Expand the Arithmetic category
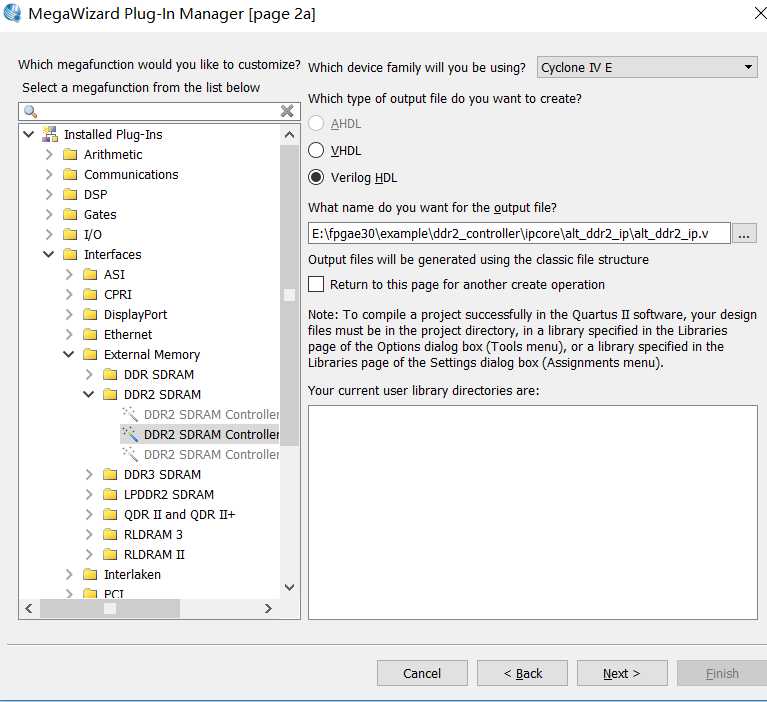This screenshot has height=702, width=767. pyautogui.click(x=49, y=155)
